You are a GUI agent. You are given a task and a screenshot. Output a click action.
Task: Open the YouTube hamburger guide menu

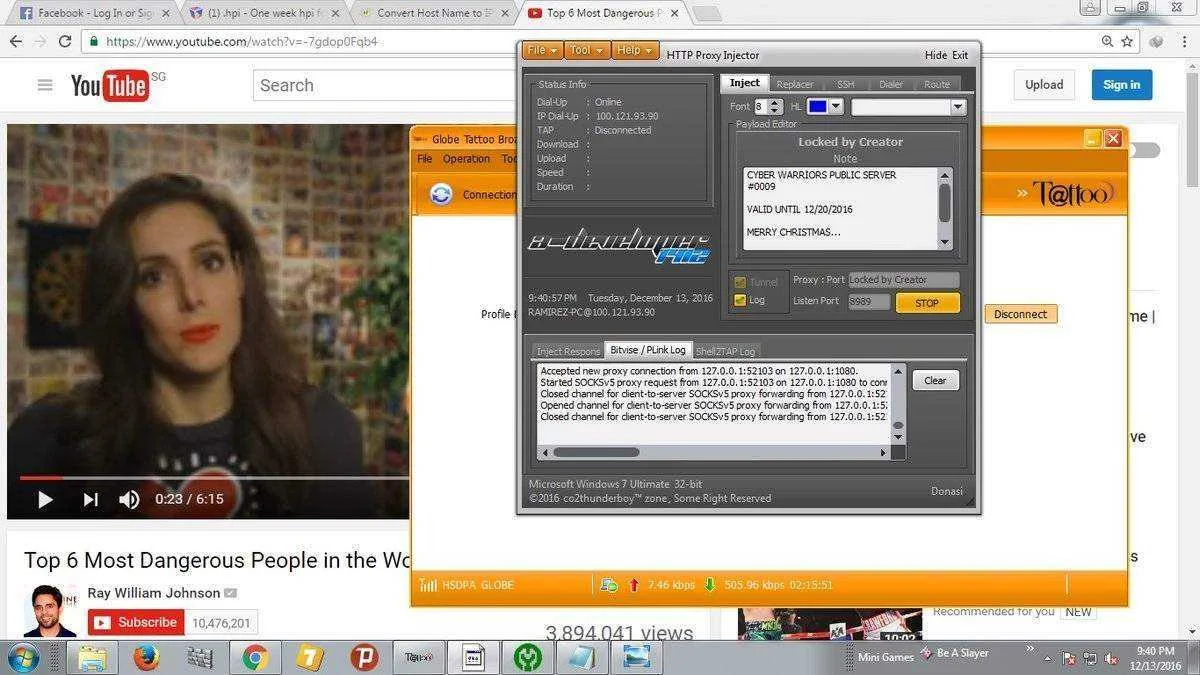coord(45,85)
